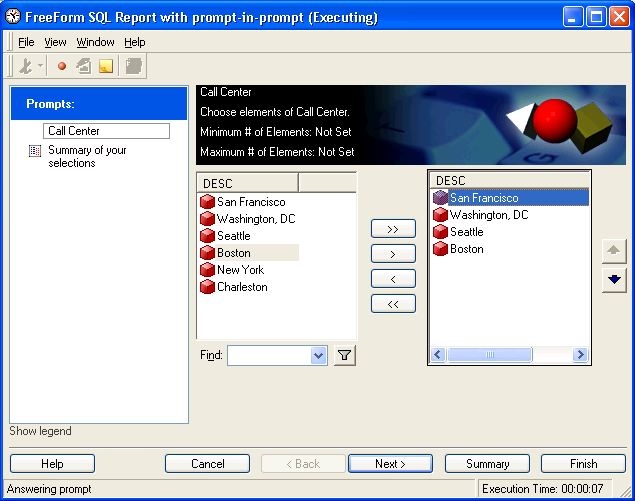Open the Window menu
The height and width of the screenshot is (501, 635).
click(x=95, y=42)
